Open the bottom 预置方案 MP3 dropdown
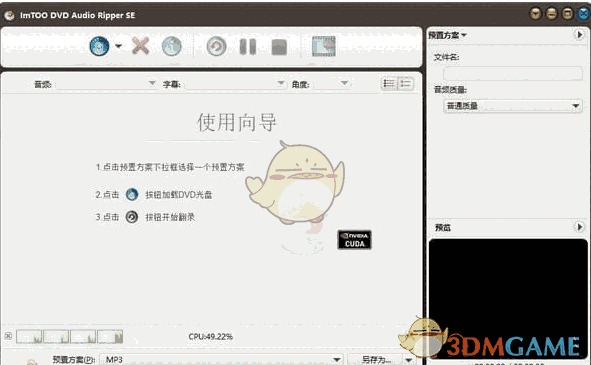This screenshot has width=591, height=365. [221, 360]
